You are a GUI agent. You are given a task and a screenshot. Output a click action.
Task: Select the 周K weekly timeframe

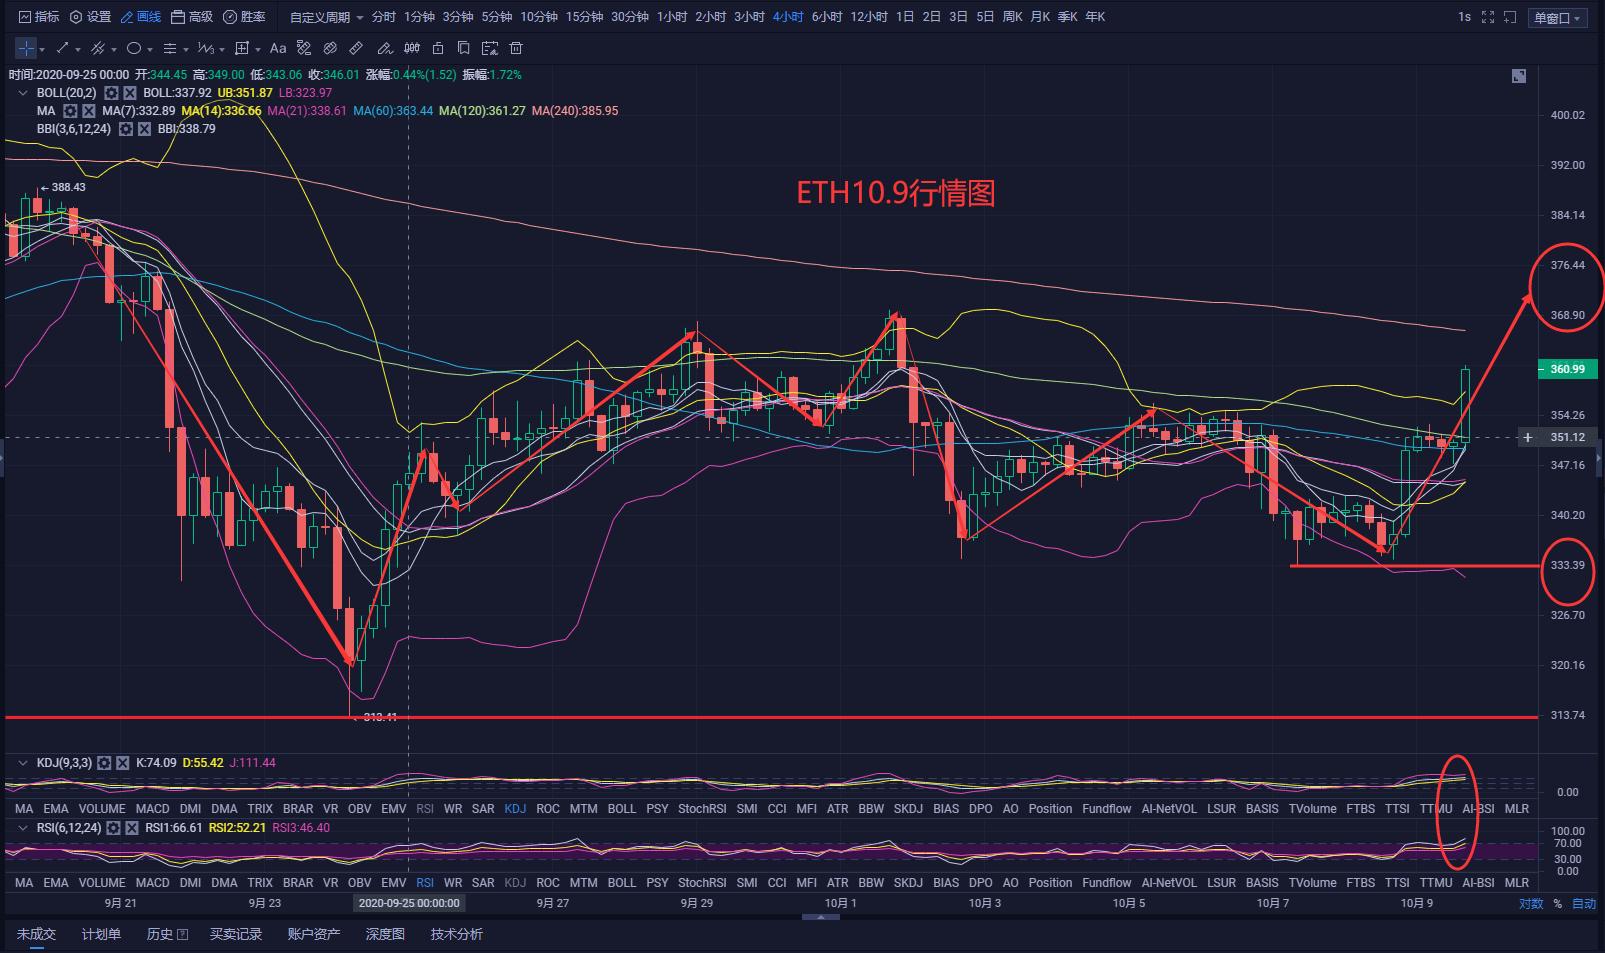tap(1012, 17)
